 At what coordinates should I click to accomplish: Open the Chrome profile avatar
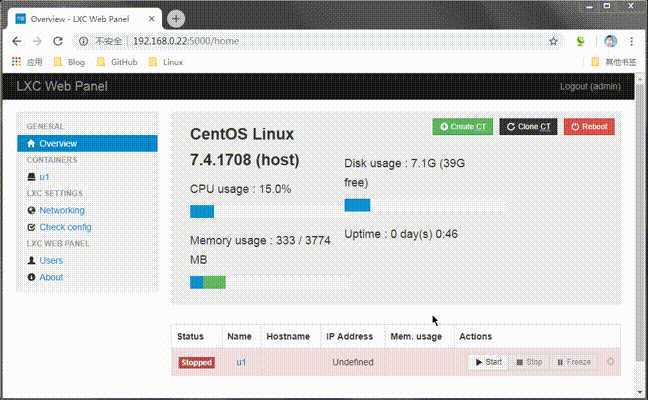coord(610,41)
